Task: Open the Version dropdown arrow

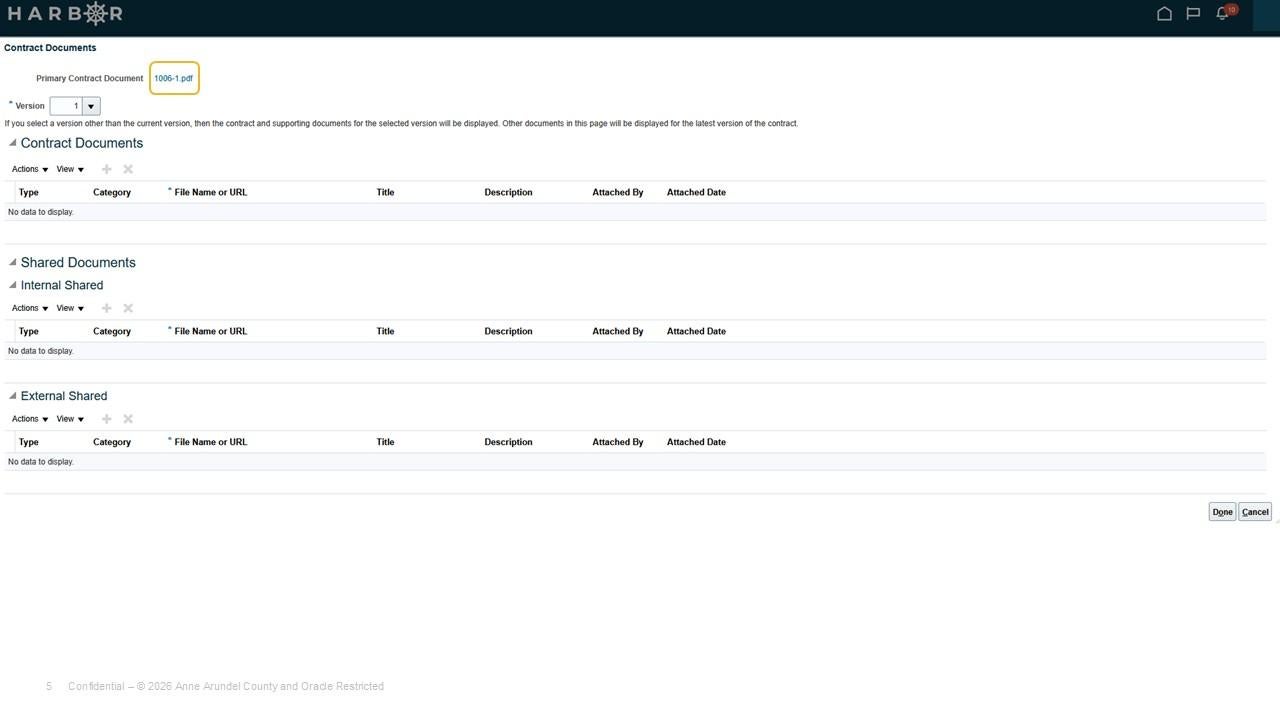Action: tap(91, 106)
